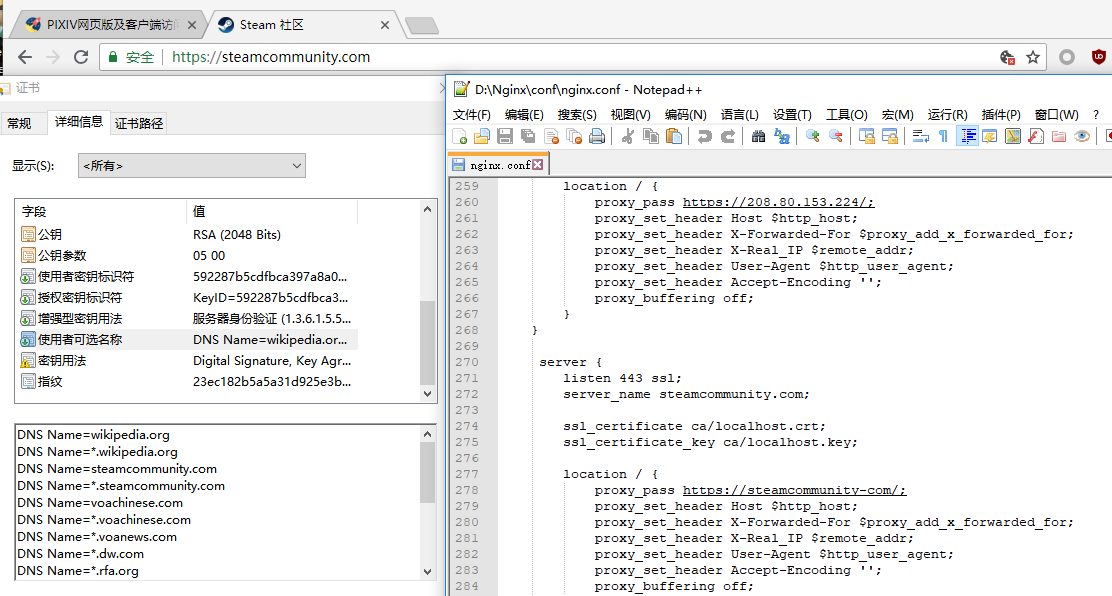
Task: Open the 设置(T) menu
Action: [792, 115]
